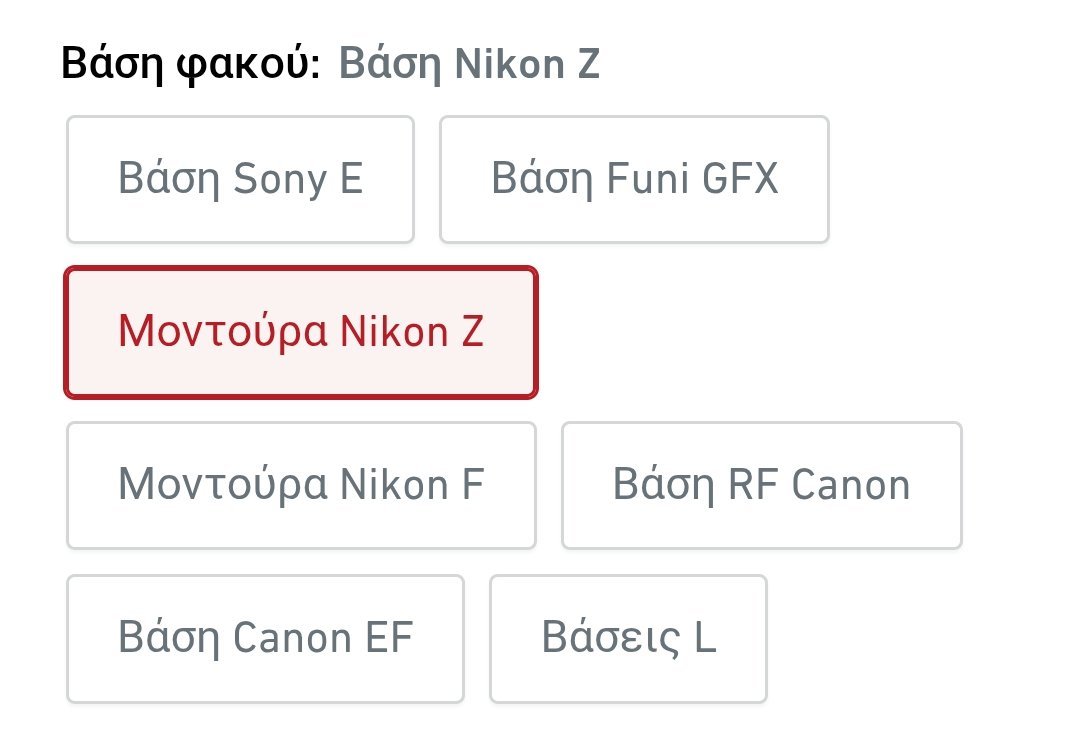The image size is (1074, 749).
Task: Pick the GFX mount variant button
Action: tap(634, 179)
